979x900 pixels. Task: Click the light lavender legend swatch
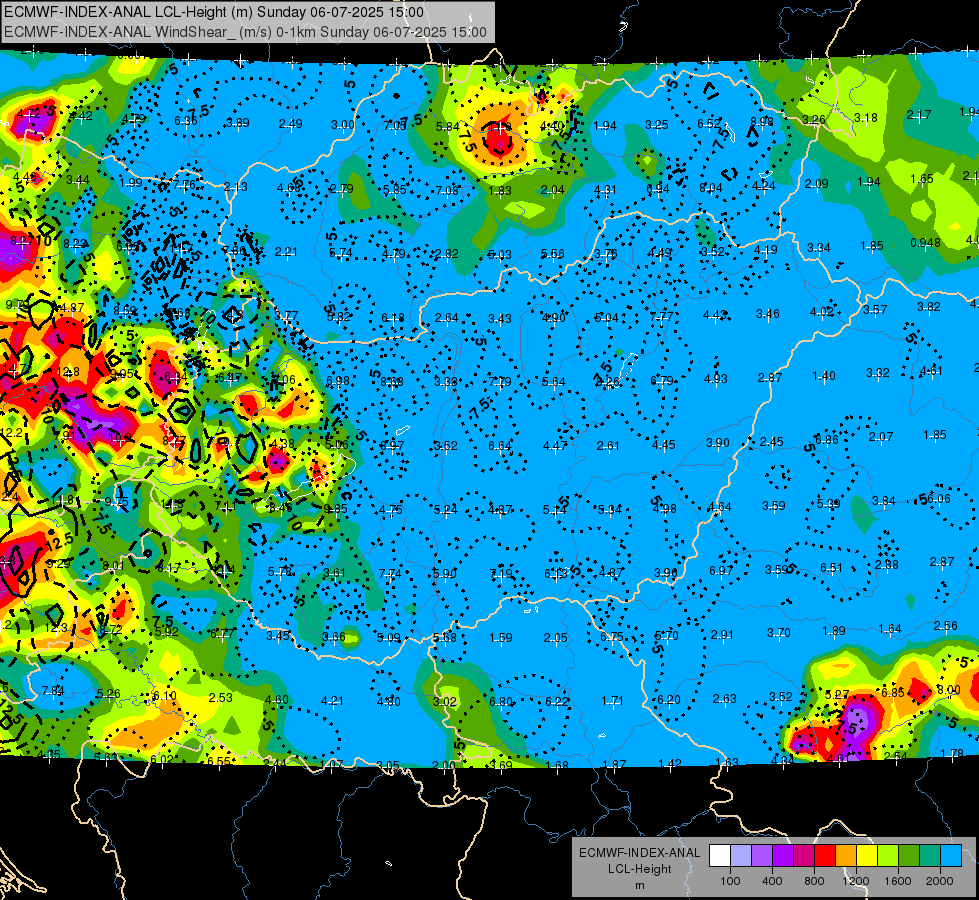point(741,856)
